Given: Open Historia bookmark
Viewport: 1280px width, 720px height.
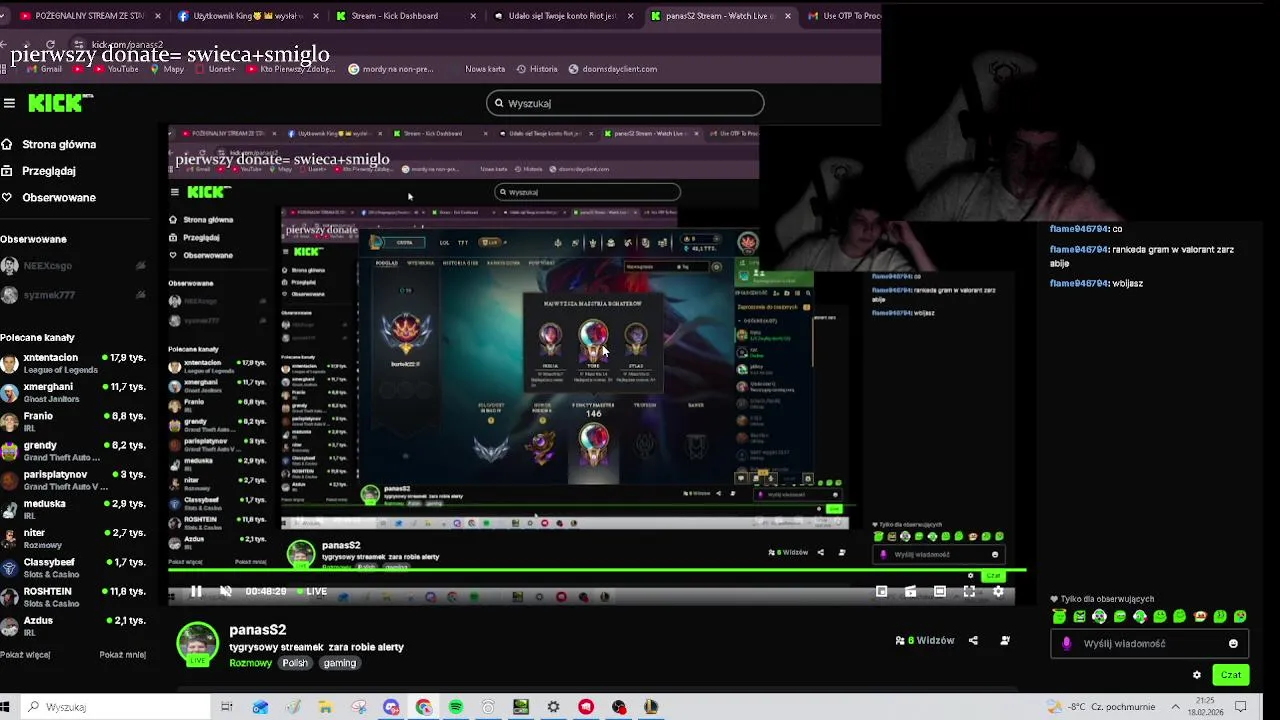Looking at the screenshot, I should pos(536,69).
